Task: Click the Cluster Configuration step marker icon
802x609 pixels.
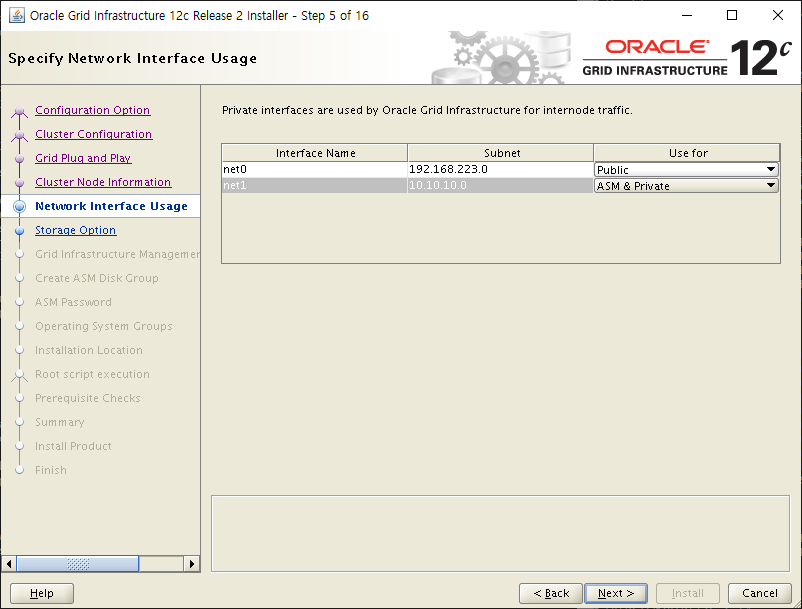Action: tap(19, 135)
